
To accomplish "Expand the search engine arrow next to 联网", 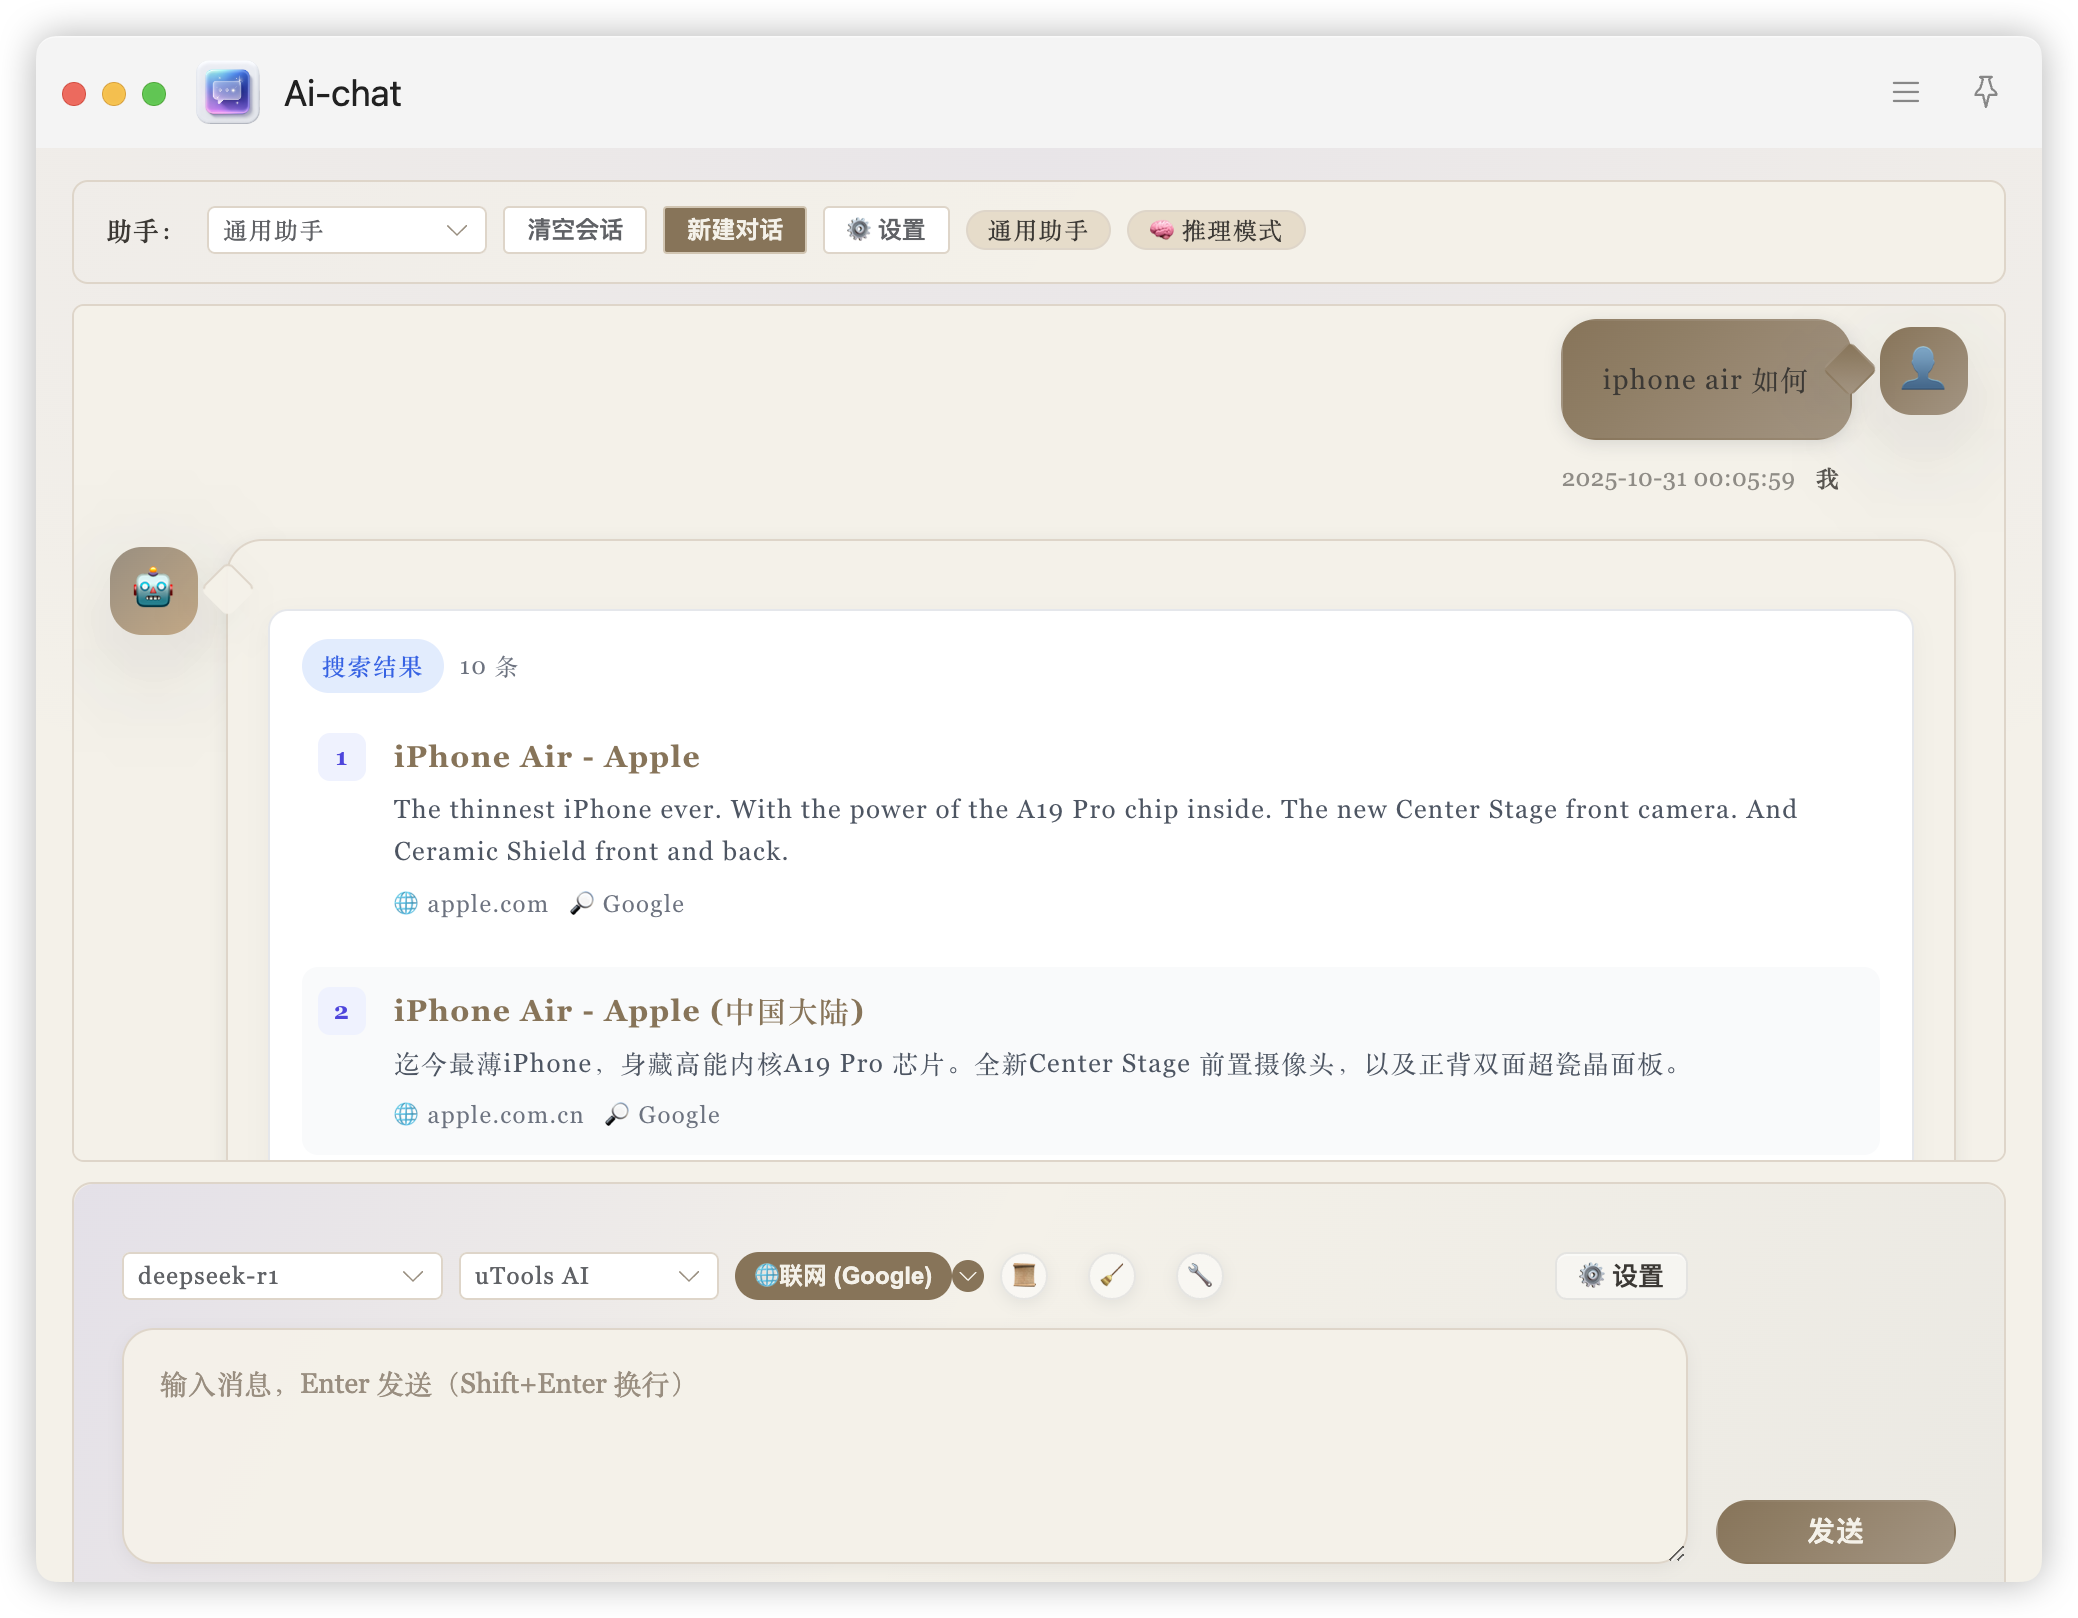I will coord(967,1276).
